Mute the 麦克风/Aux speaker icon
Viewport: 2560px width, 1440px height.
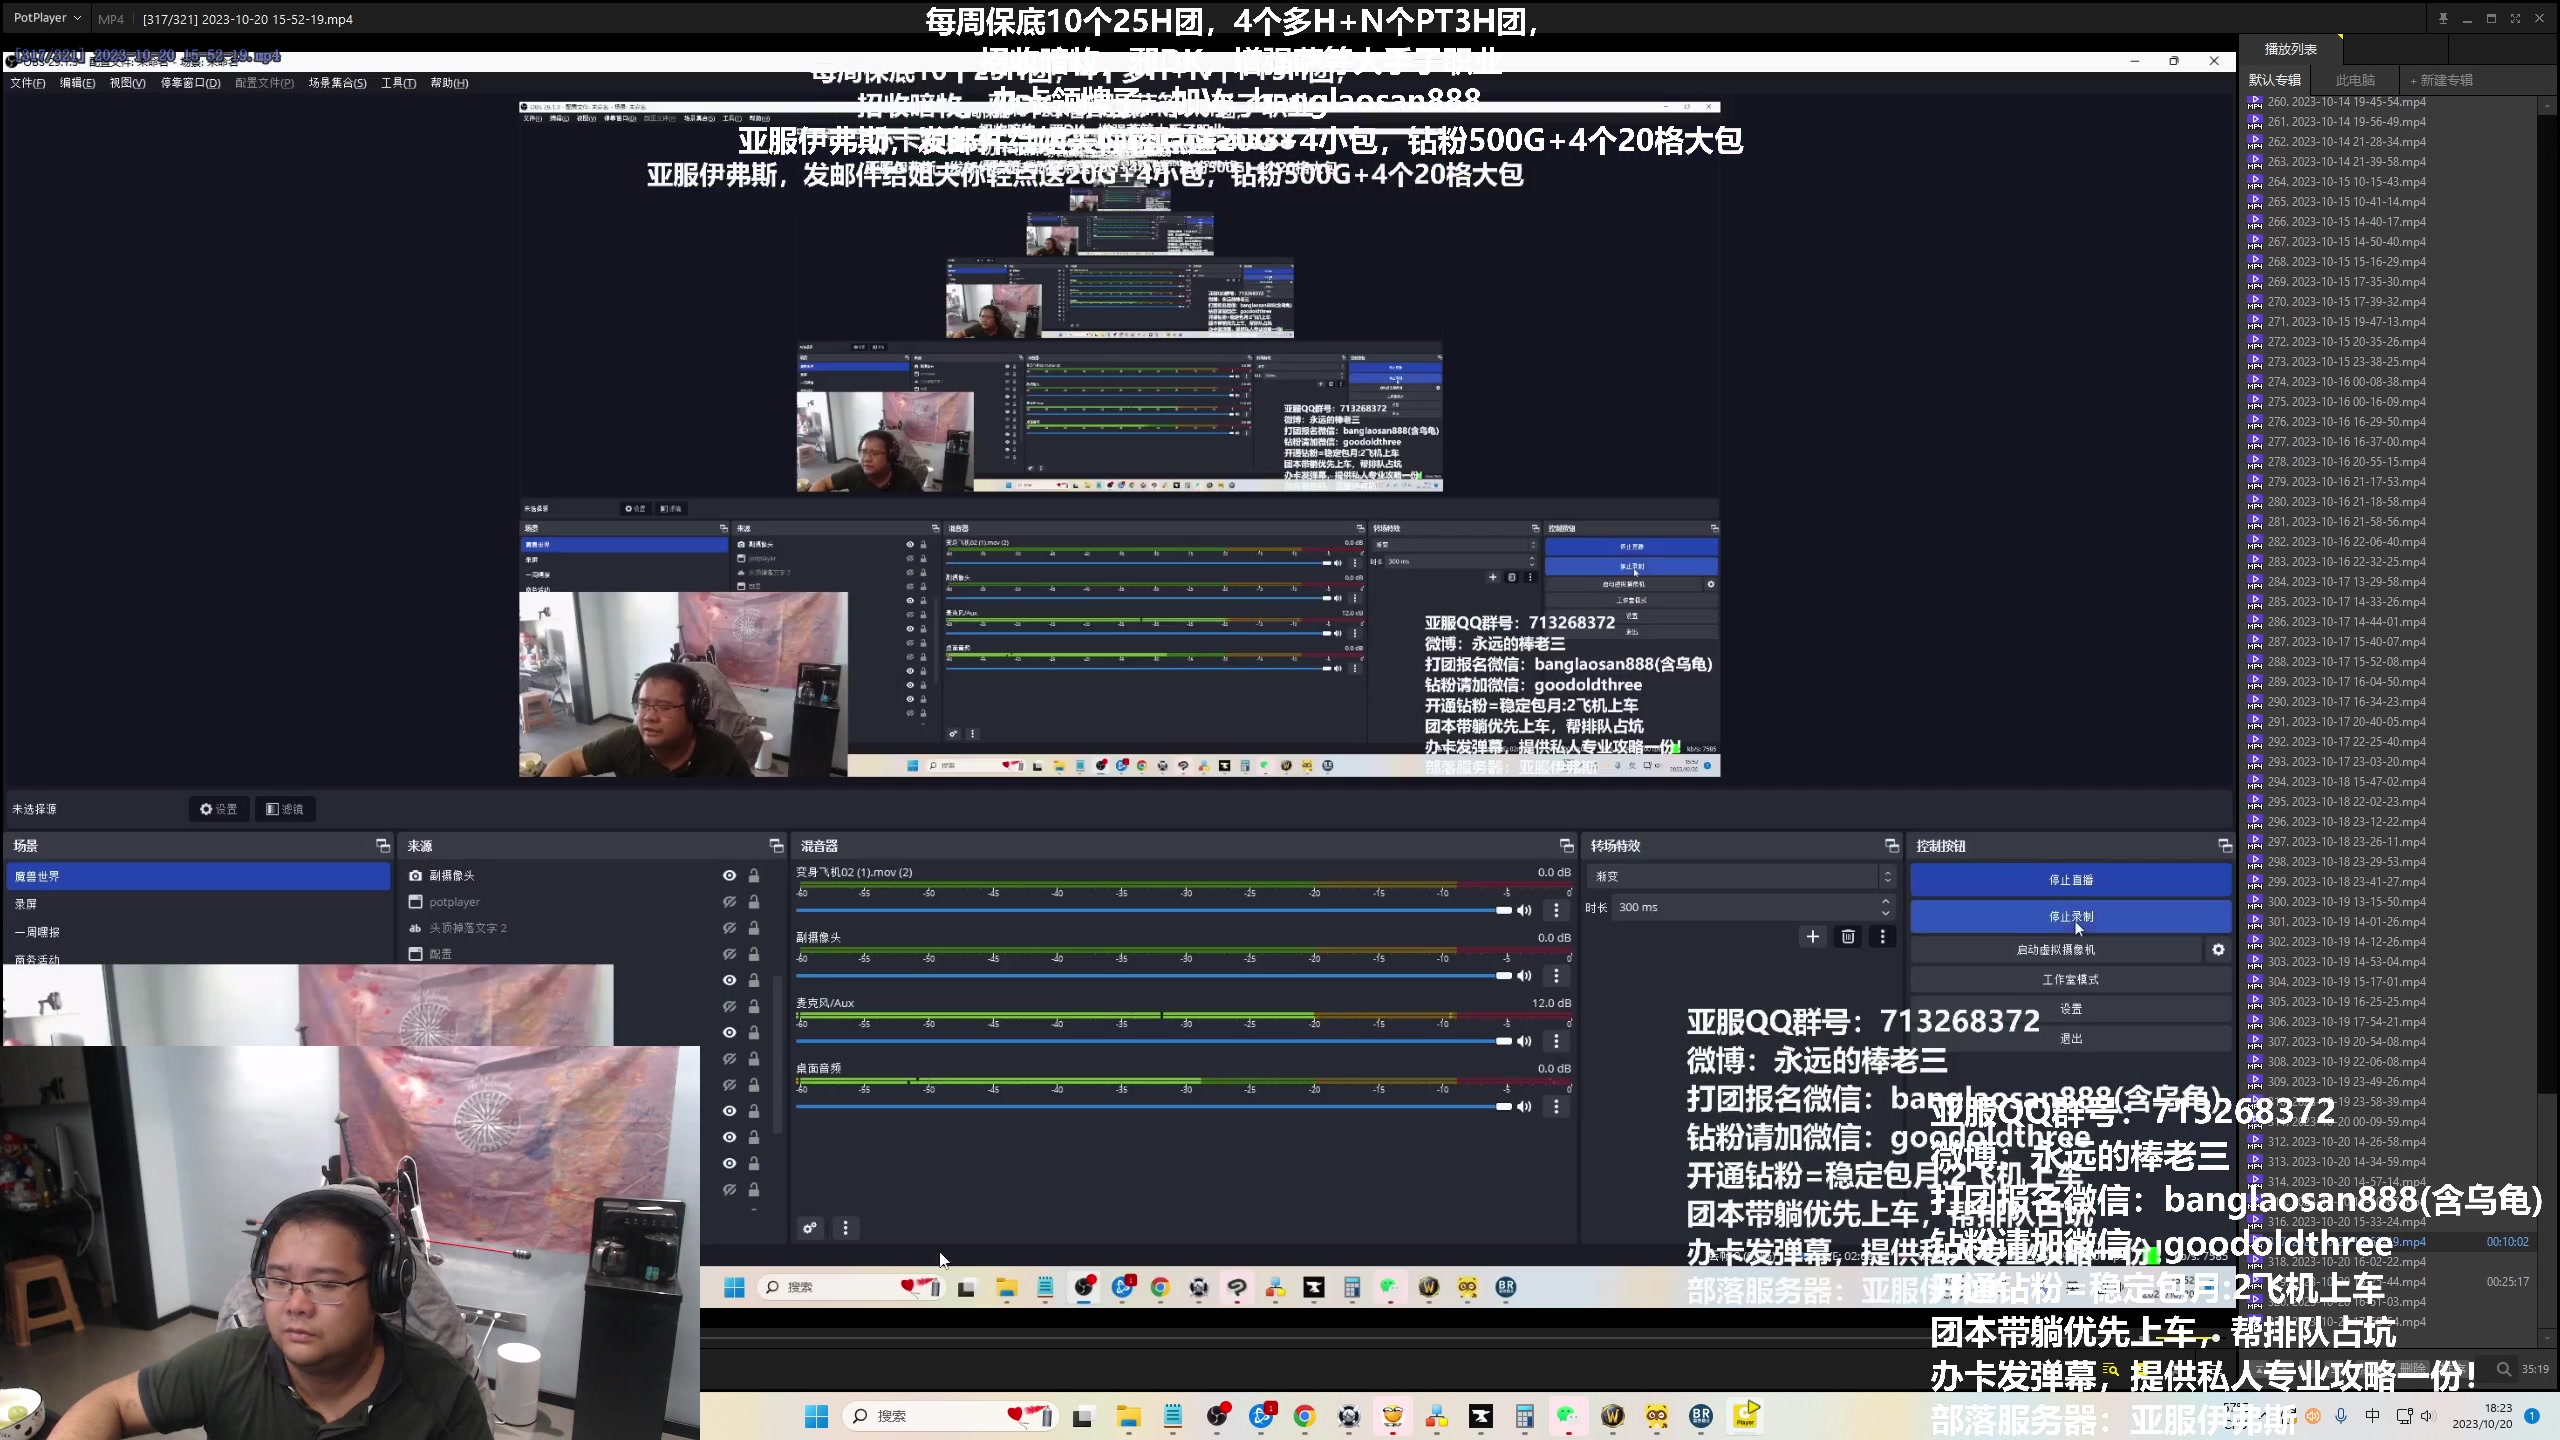coord(1524,1041)
